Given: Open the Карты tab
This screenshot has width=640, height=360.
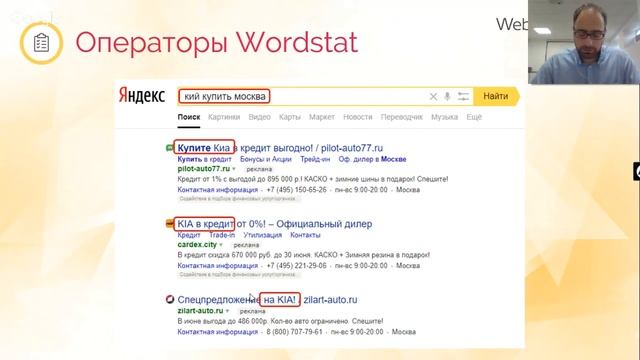Looking at the screenshot, I should tap(290, 117).
